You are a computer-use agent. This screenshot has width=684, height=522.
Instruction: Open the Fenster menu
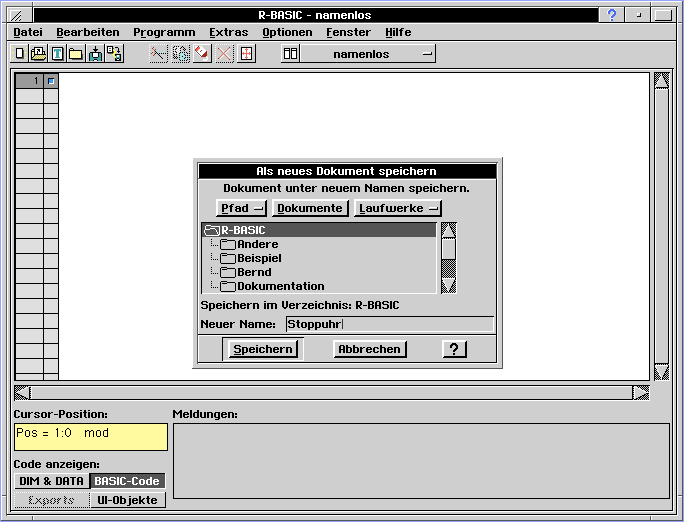[349, 32]
